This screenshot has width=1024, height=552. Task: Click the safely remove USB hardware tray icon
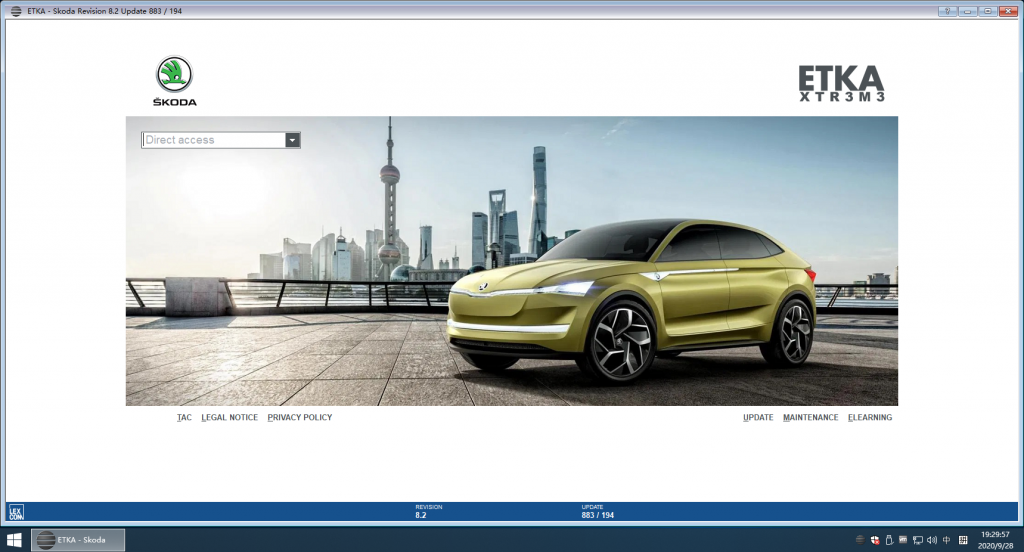(889, 540)
